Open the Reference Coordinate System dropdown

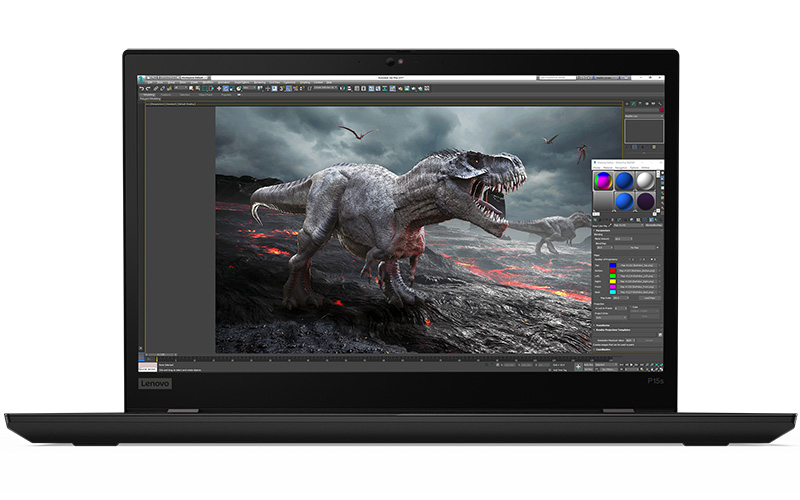pos(249,88)
